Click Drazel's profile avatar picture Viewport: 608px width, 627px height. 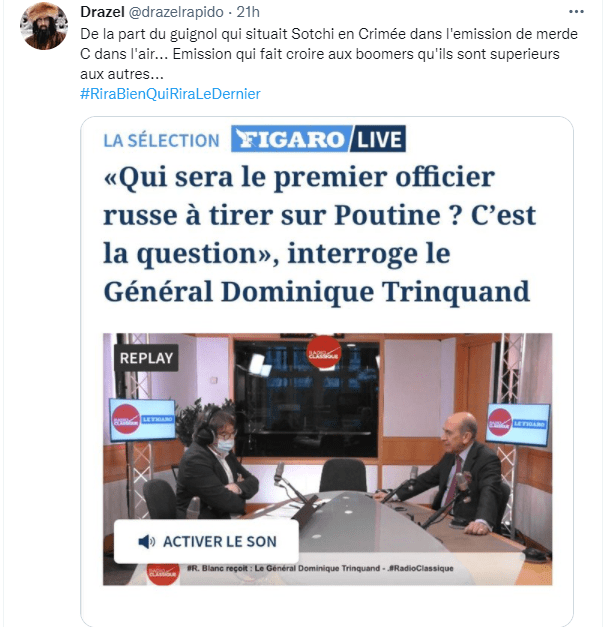[x=44, y=26]
